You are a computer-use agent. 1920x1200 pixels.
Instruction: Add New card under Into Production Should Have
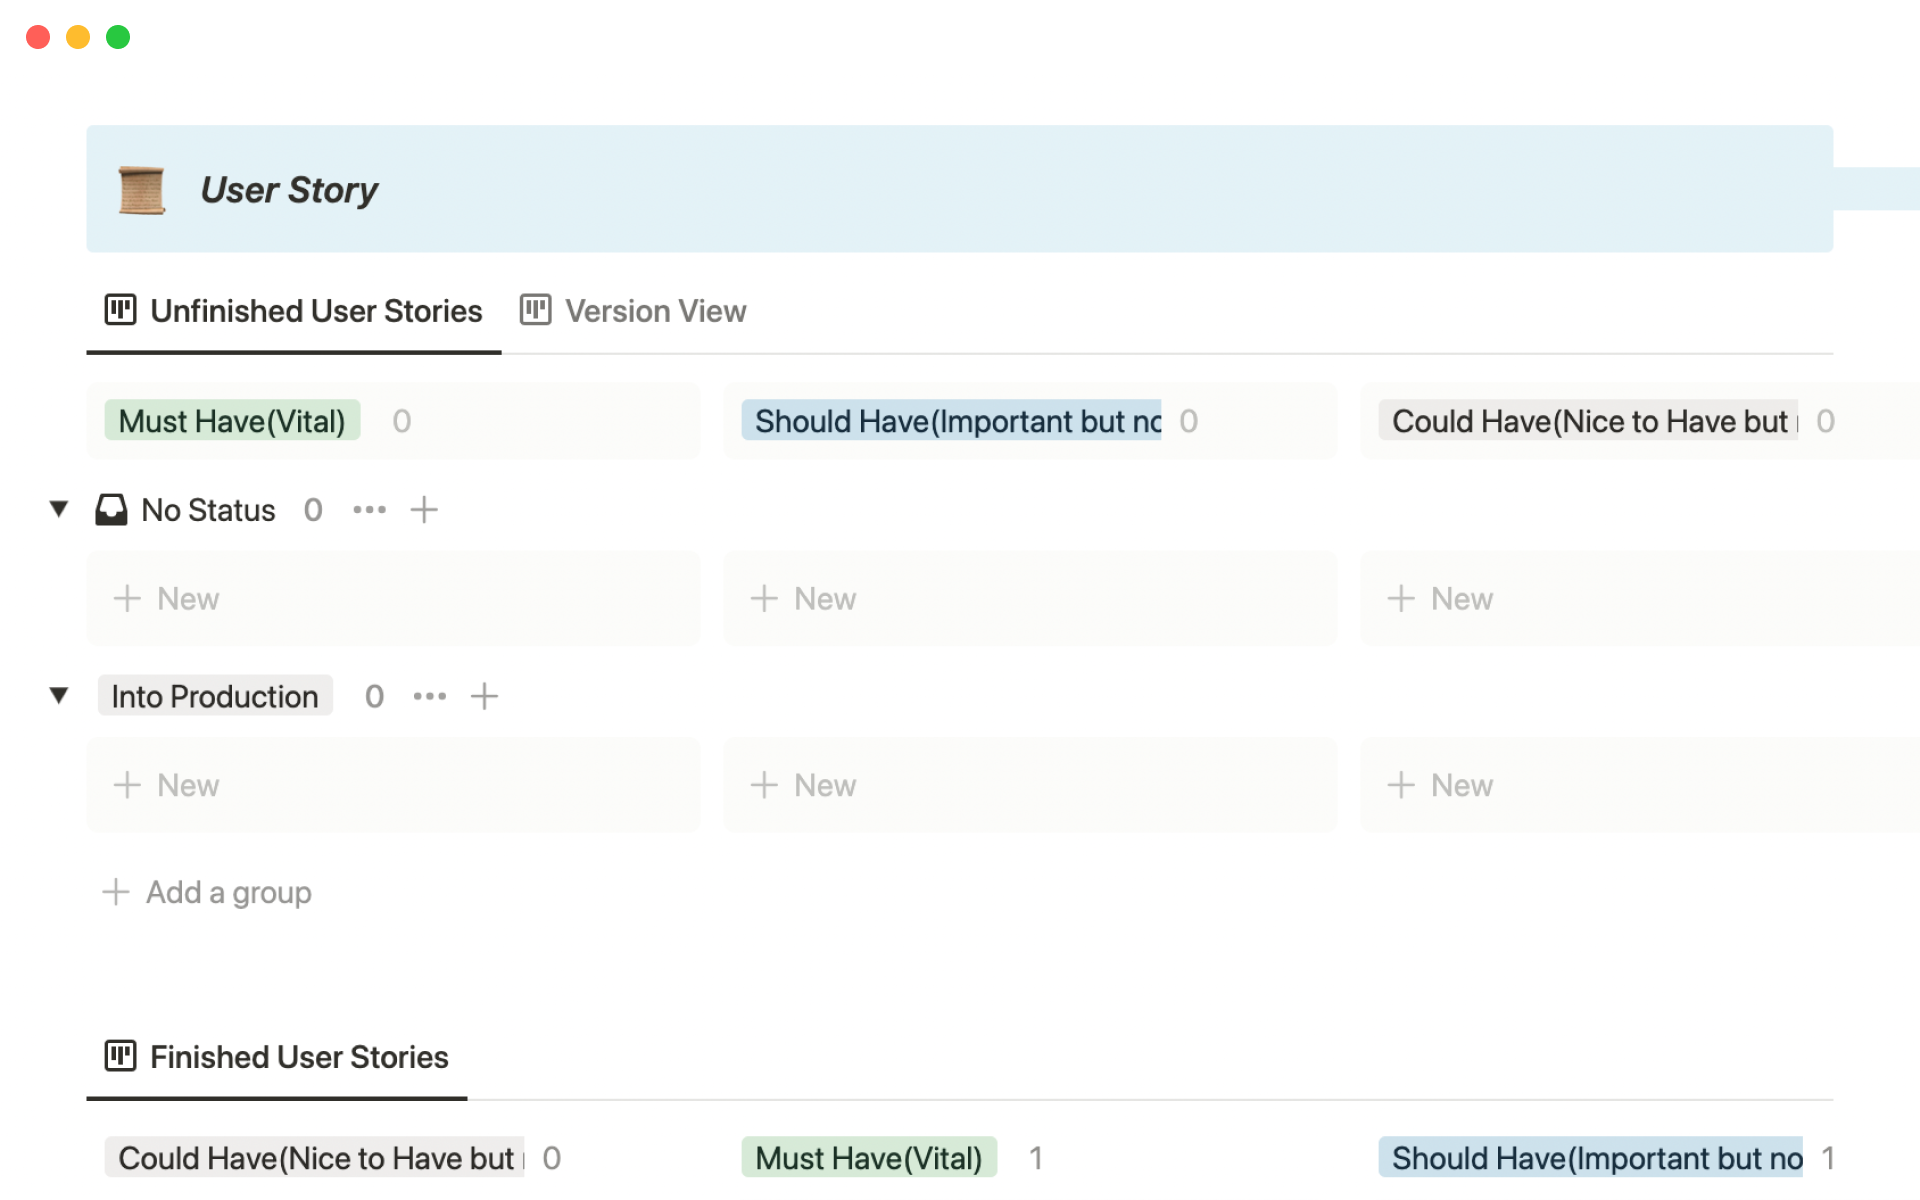(x=805, y=785)
